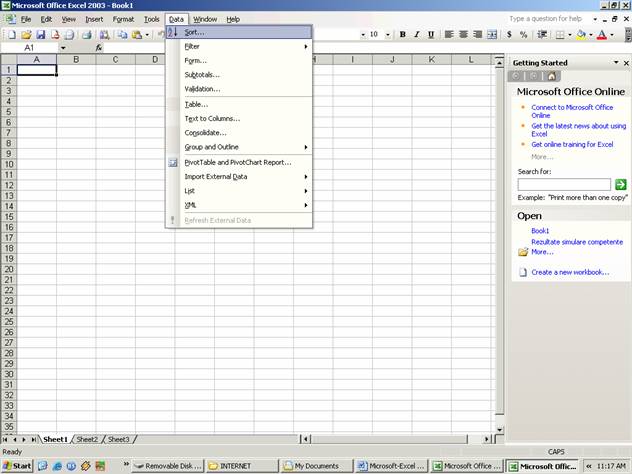
Task: Open the Name Box dropdown arrow
Action: click(63, 48)
